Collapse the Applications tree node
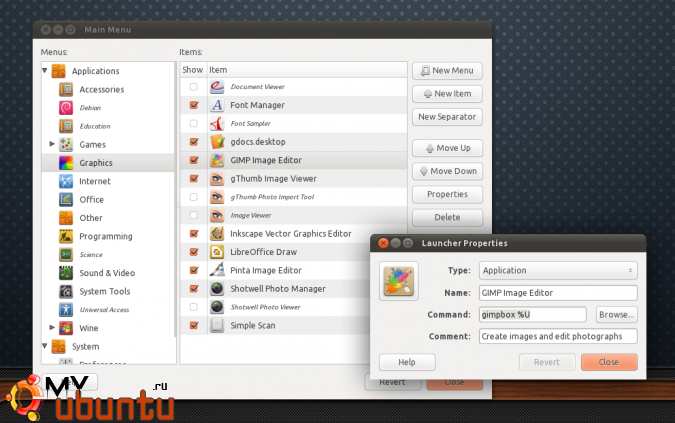 click(x=45, y=71)
